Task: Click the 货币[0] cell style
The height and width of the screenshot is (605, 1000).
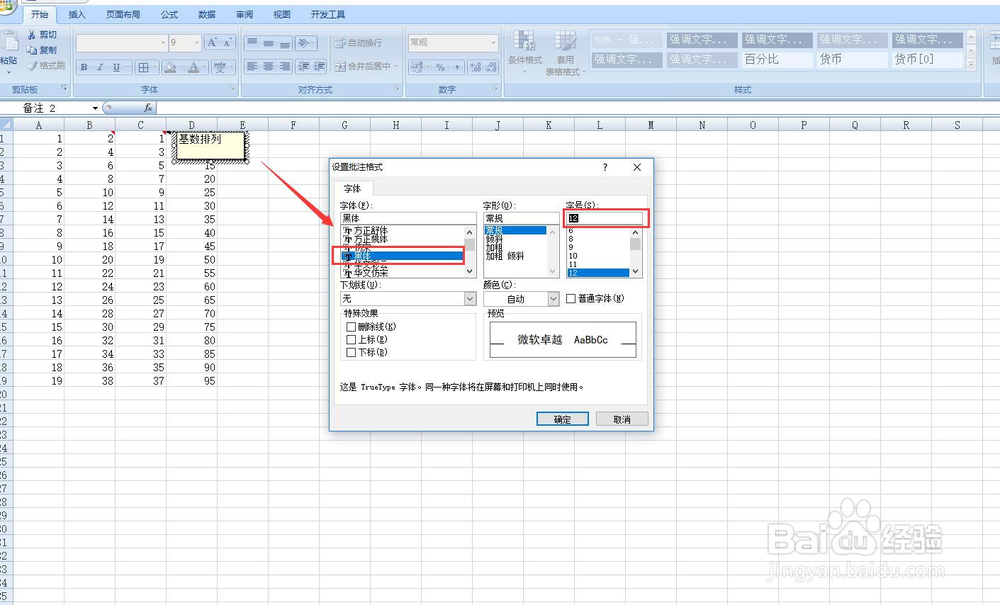Action: click(x=926, y=59)
